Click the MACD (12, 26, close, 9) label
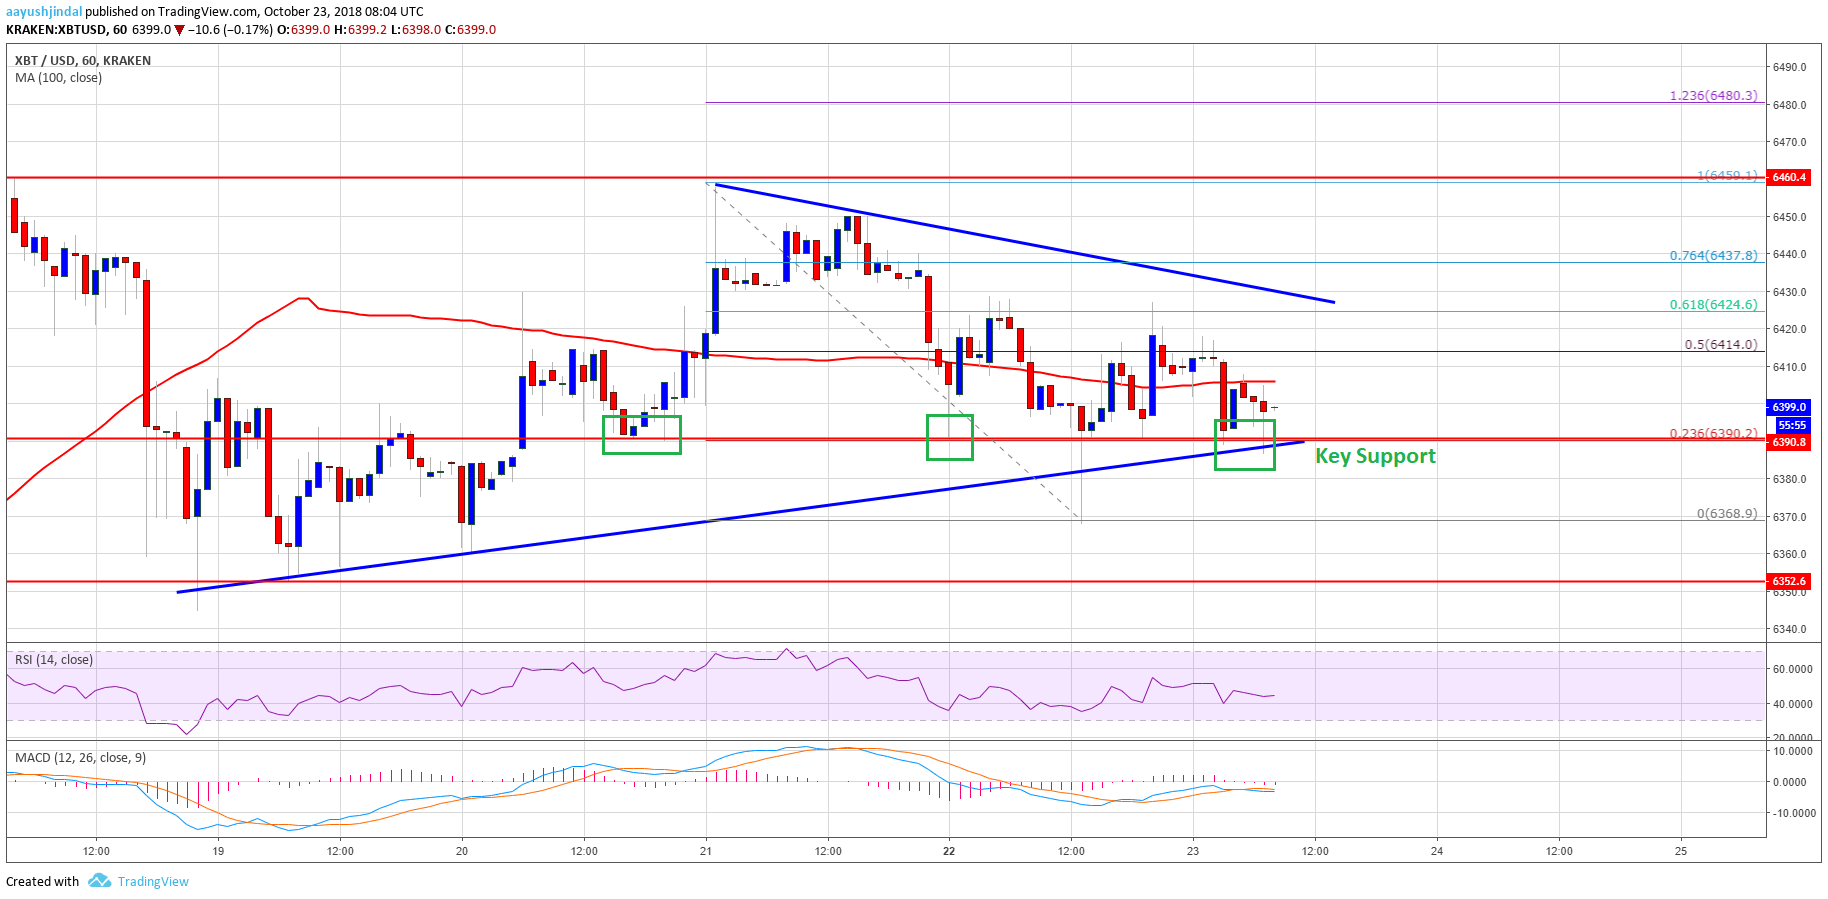1828x899 pixels. pos(81,758)
